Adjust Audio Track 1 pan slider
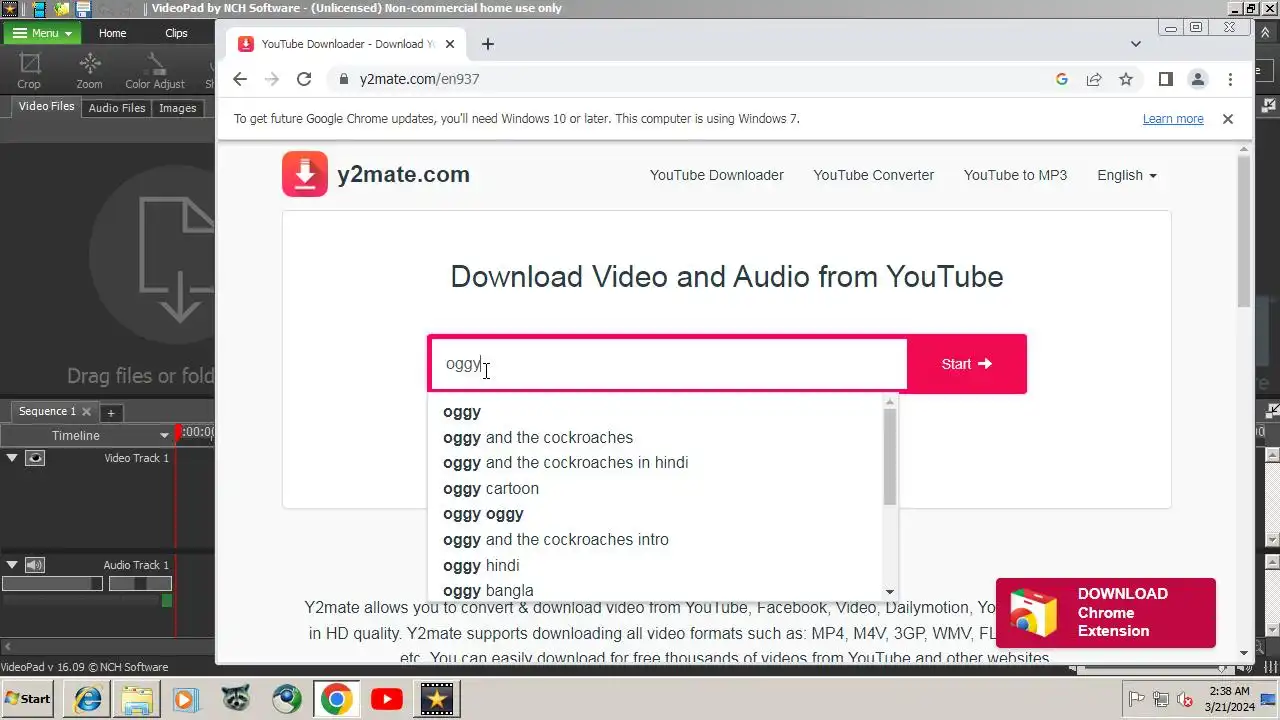1280x720 pixels. click(140, 583)
